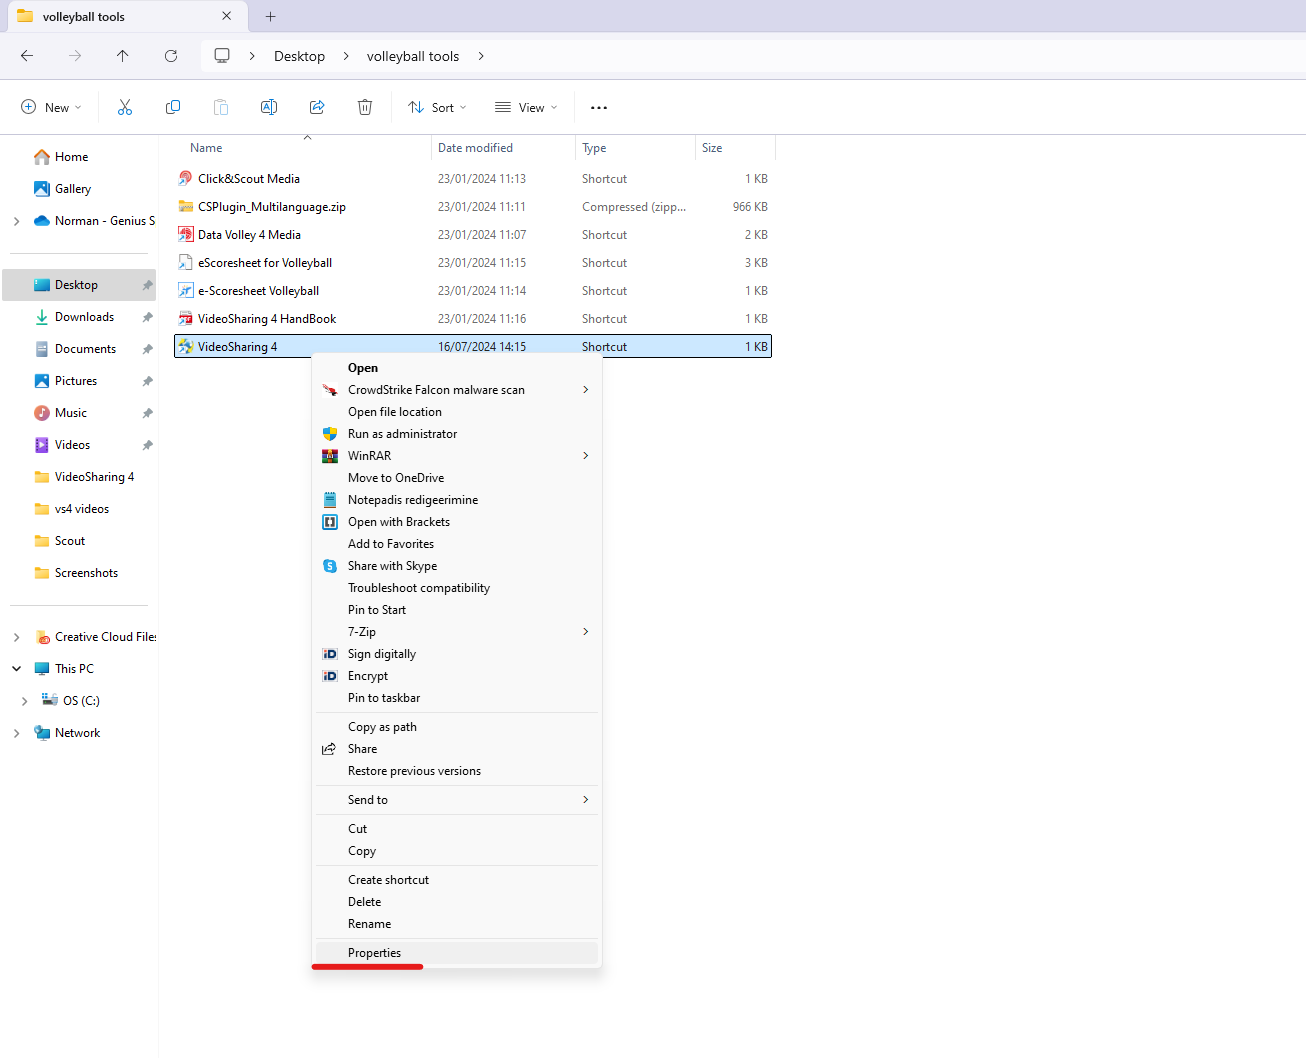Expand the Creative Cloud Files node
Image resolution: width=1306 pixels, height=1058 pixels.
click(16, 637)
